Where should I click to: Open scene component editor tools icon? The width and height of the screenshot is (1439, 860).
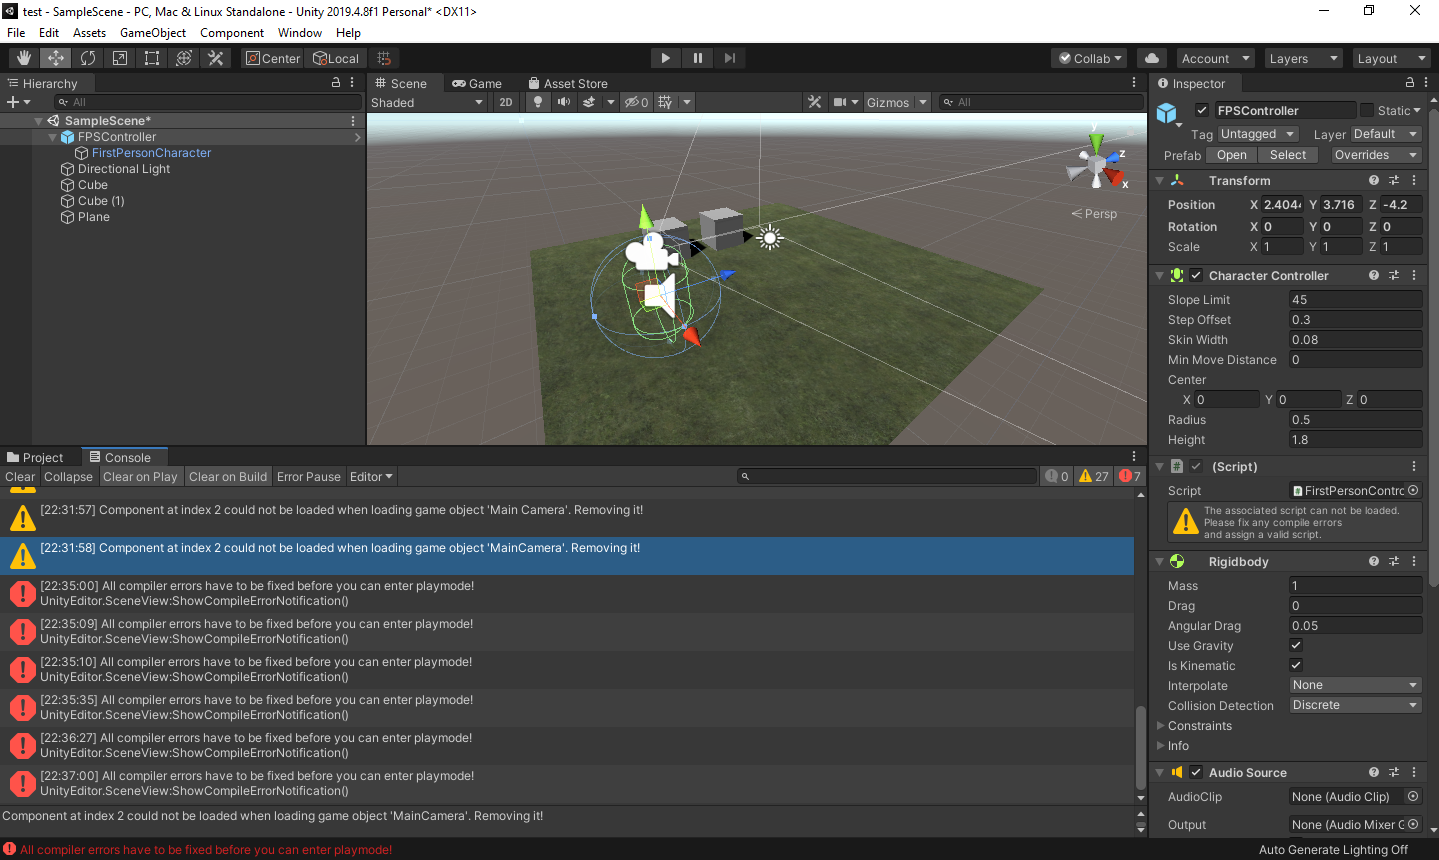pos(814,102)
